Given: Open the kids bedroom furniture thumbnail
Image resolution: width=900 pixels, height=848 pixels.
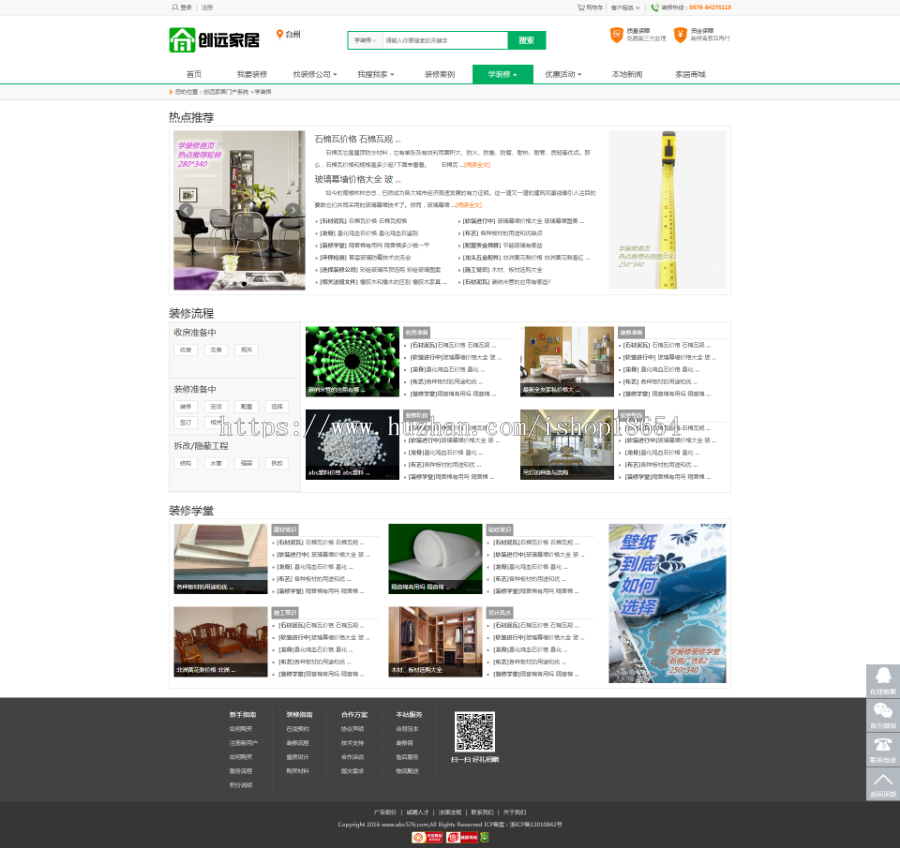Looking at the screenshot, I should (567, 361).
